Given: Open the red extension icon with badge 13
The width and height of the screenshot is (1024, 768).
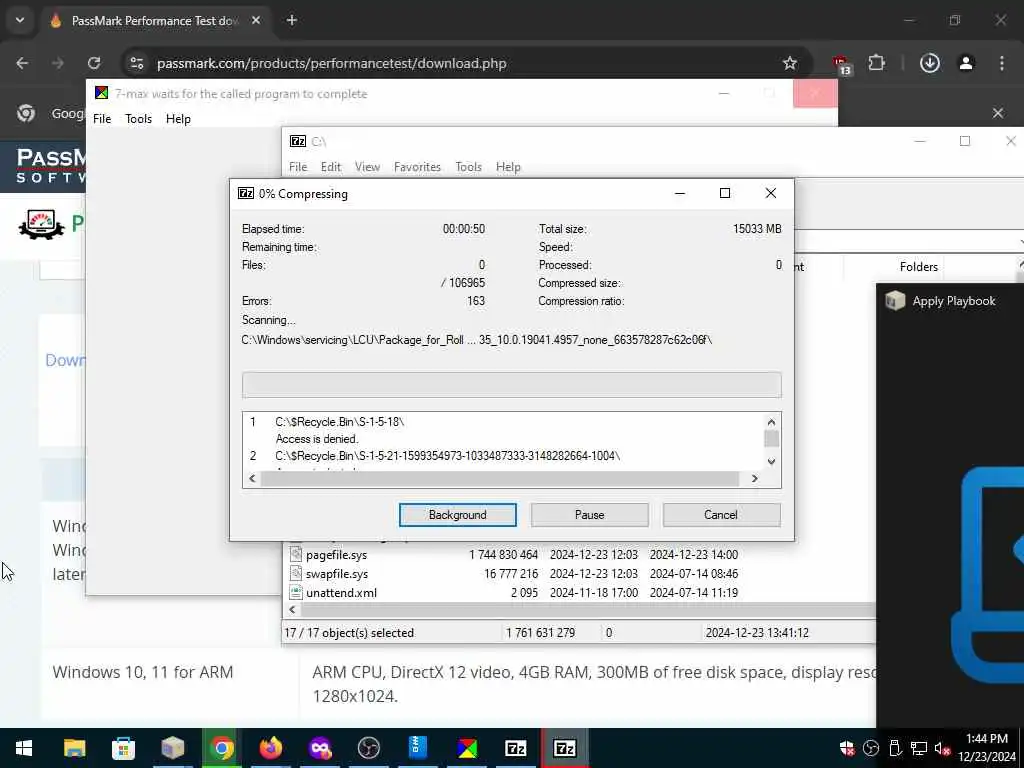Looking at the screenshot, I should point(842,65).
